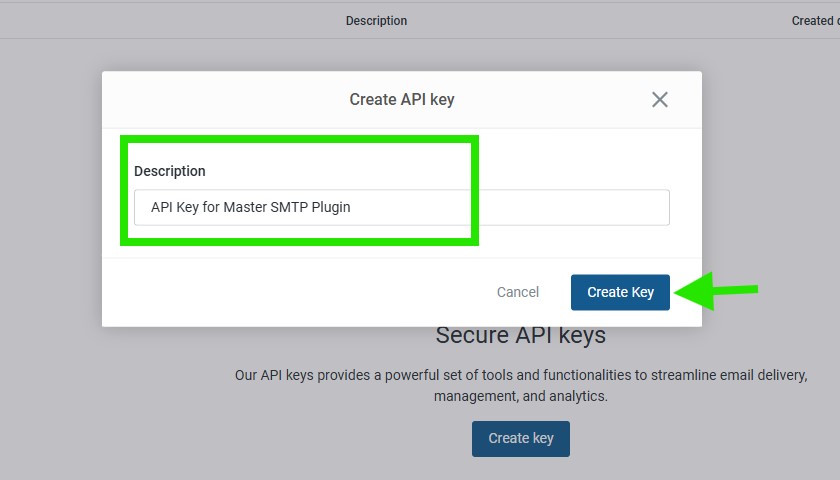This screenshot has width=840, height=480.
Task: Click the dialog footer area left of Cancel
Action: pos(300,292)
